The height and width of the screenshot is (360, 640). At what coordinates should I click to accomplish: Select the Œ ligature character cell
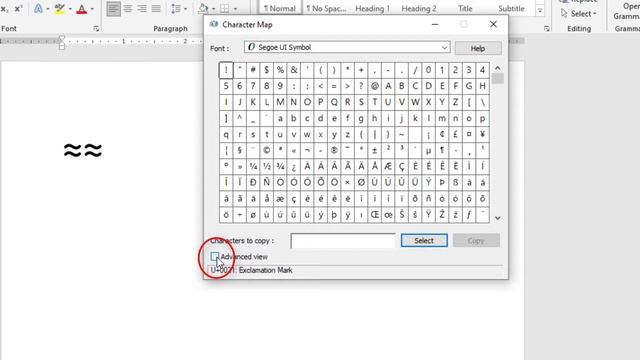point(375,215)
